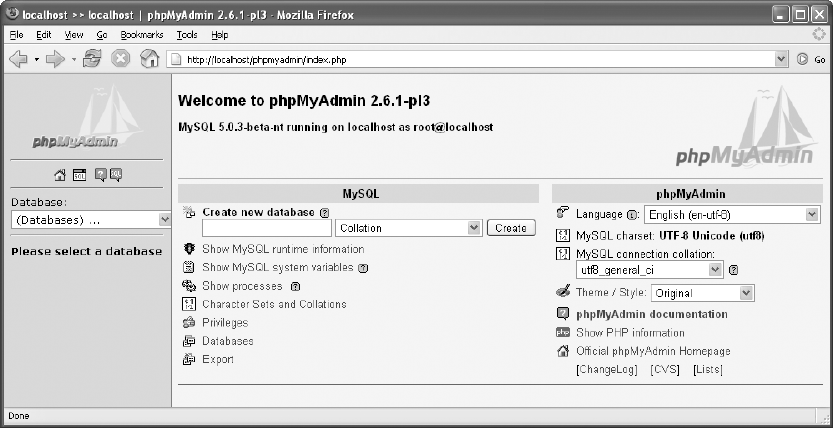Click the system variables icon

189,267
